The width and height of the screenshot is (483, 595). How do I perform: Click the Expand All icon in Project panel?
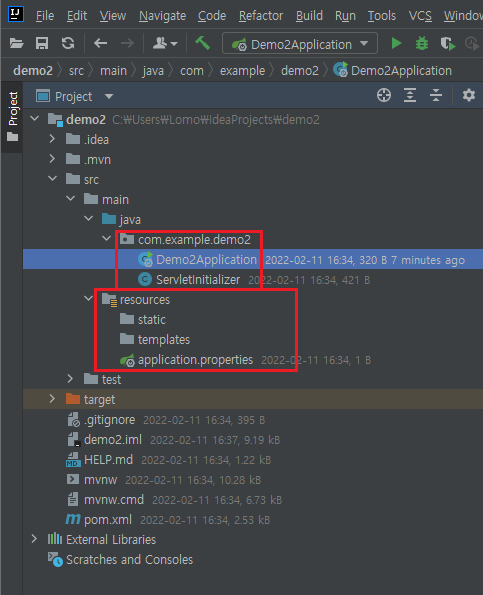(410, 95)
